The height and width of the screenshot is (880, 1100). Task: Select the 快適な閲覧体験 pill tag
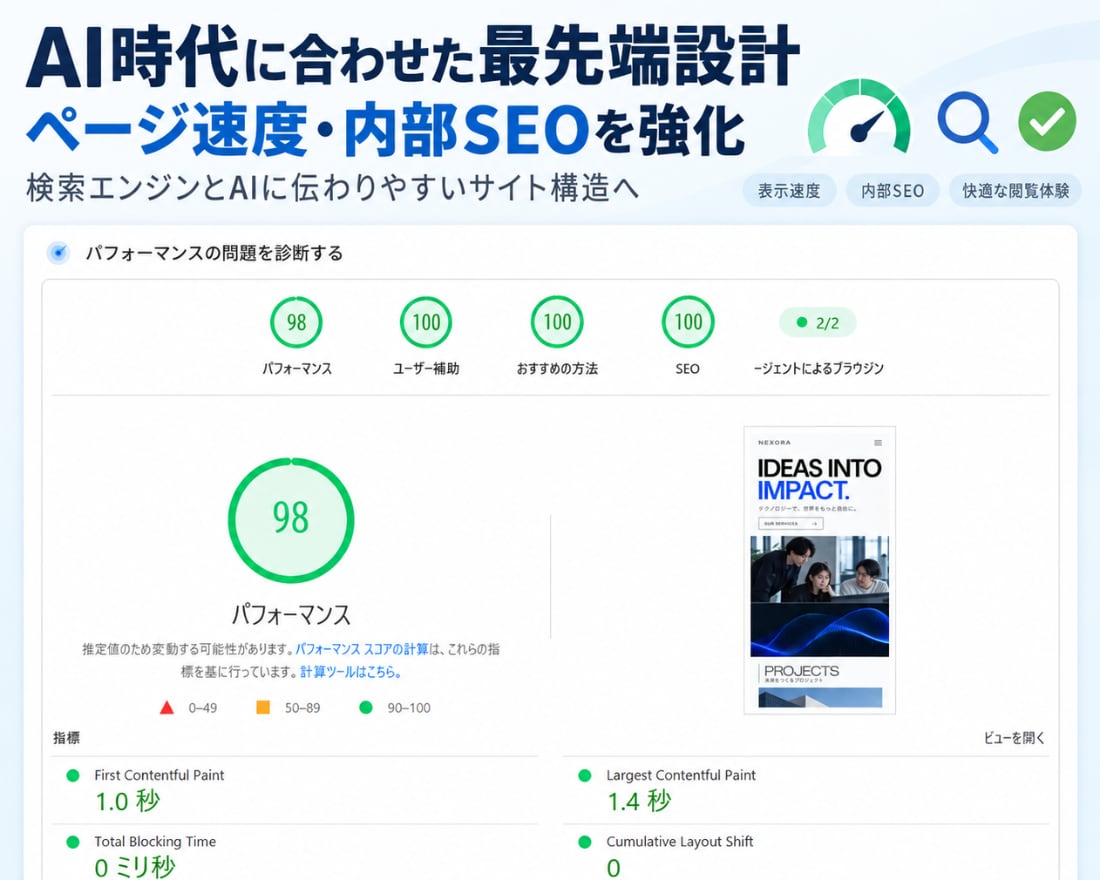pos(1015,190)
